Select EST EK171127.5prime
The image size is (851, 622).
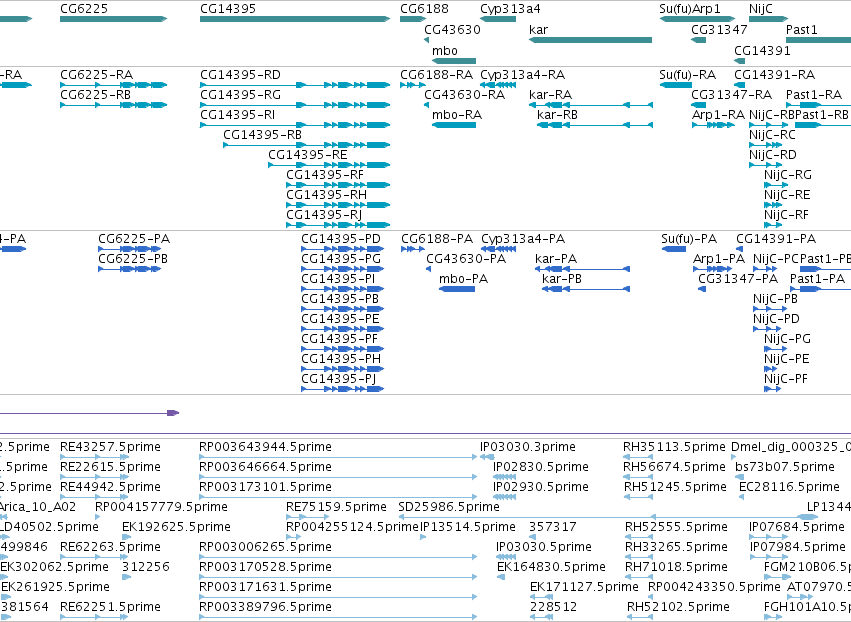point(585,587)
